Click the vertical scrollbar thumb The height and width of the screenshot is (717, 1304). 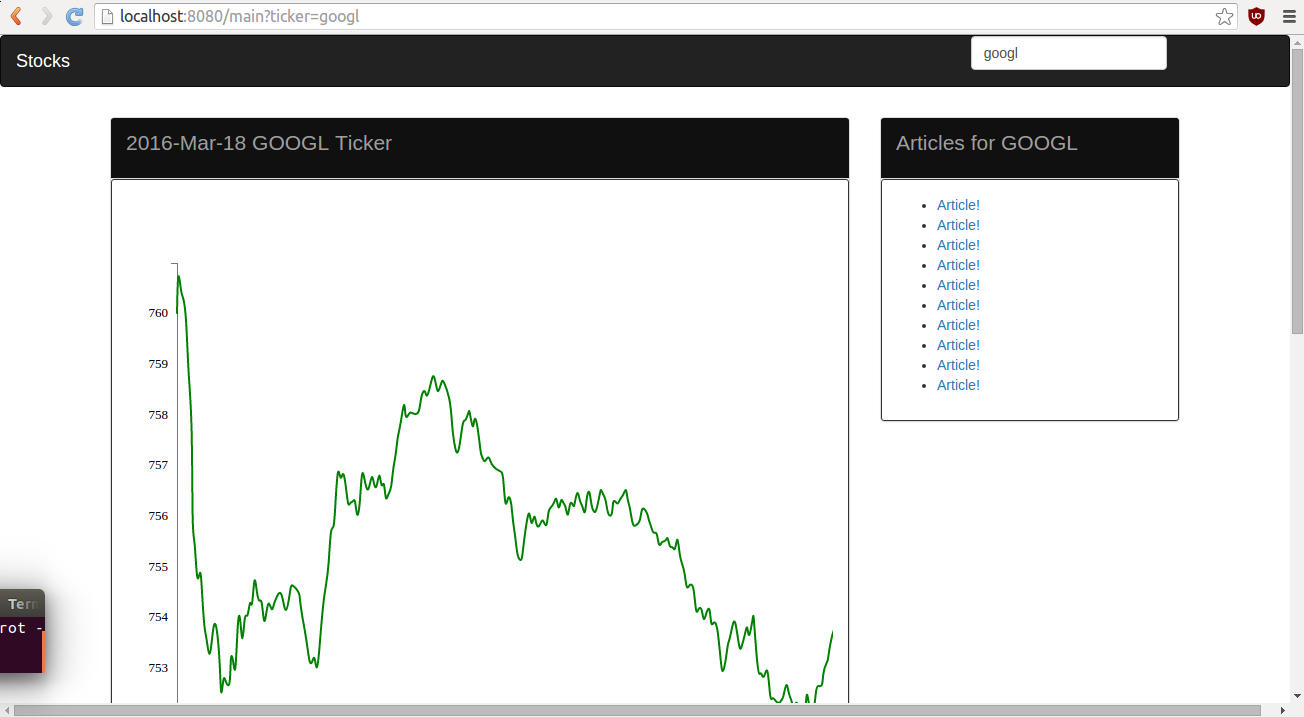[x=1297, y=190]
